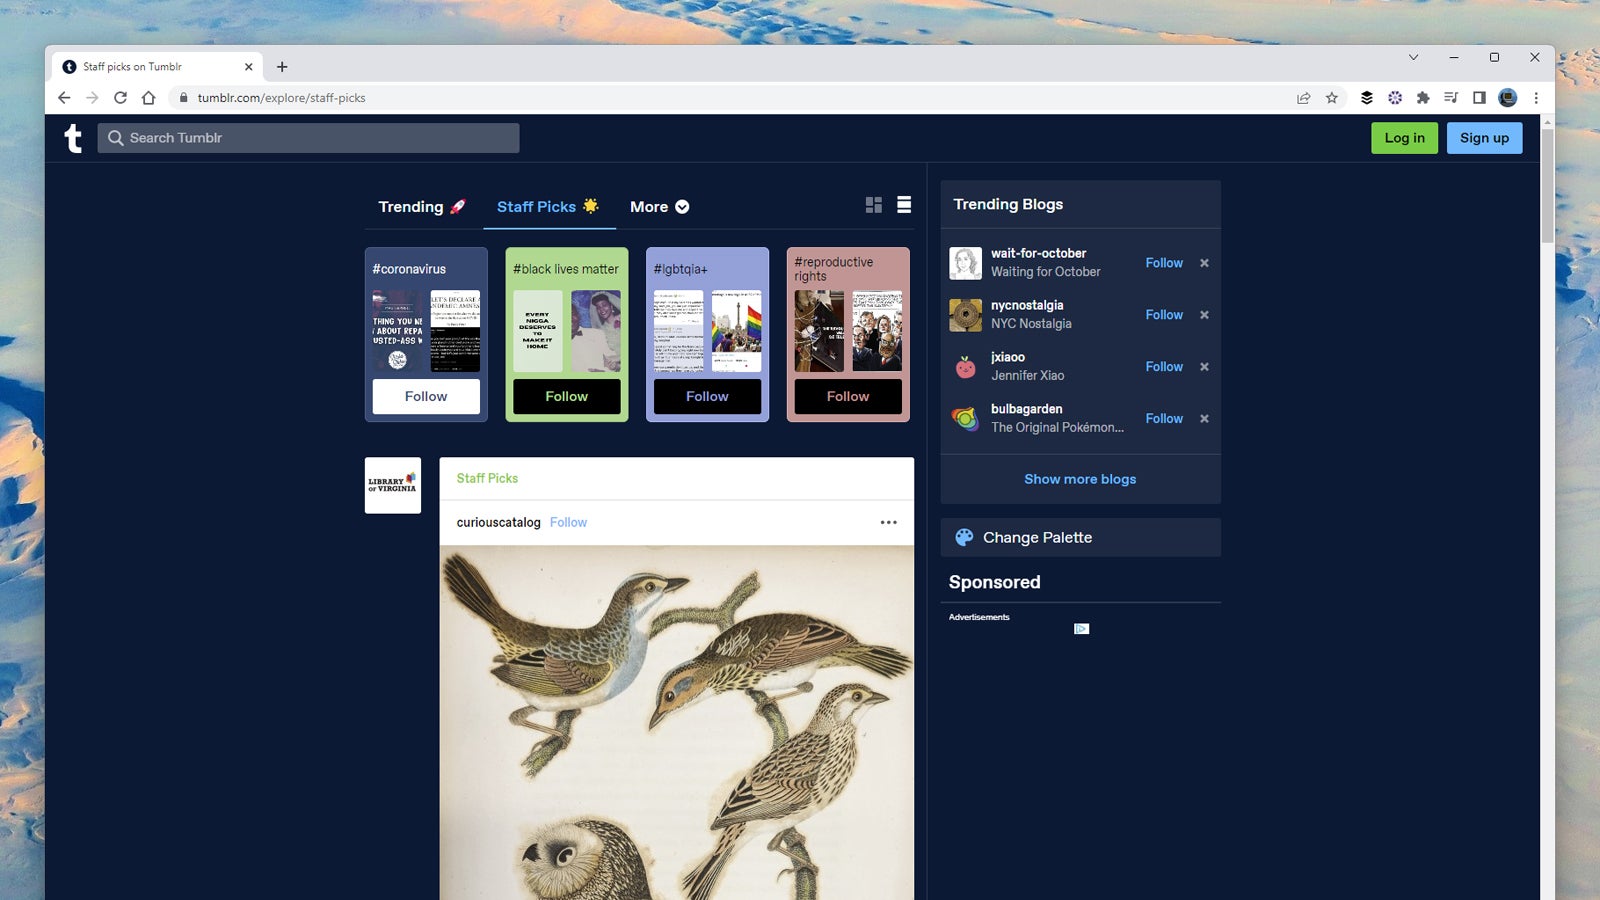The height and width of the screenshot is (900, 1600).
Task: Open the More dropdown
Action: 658,207
